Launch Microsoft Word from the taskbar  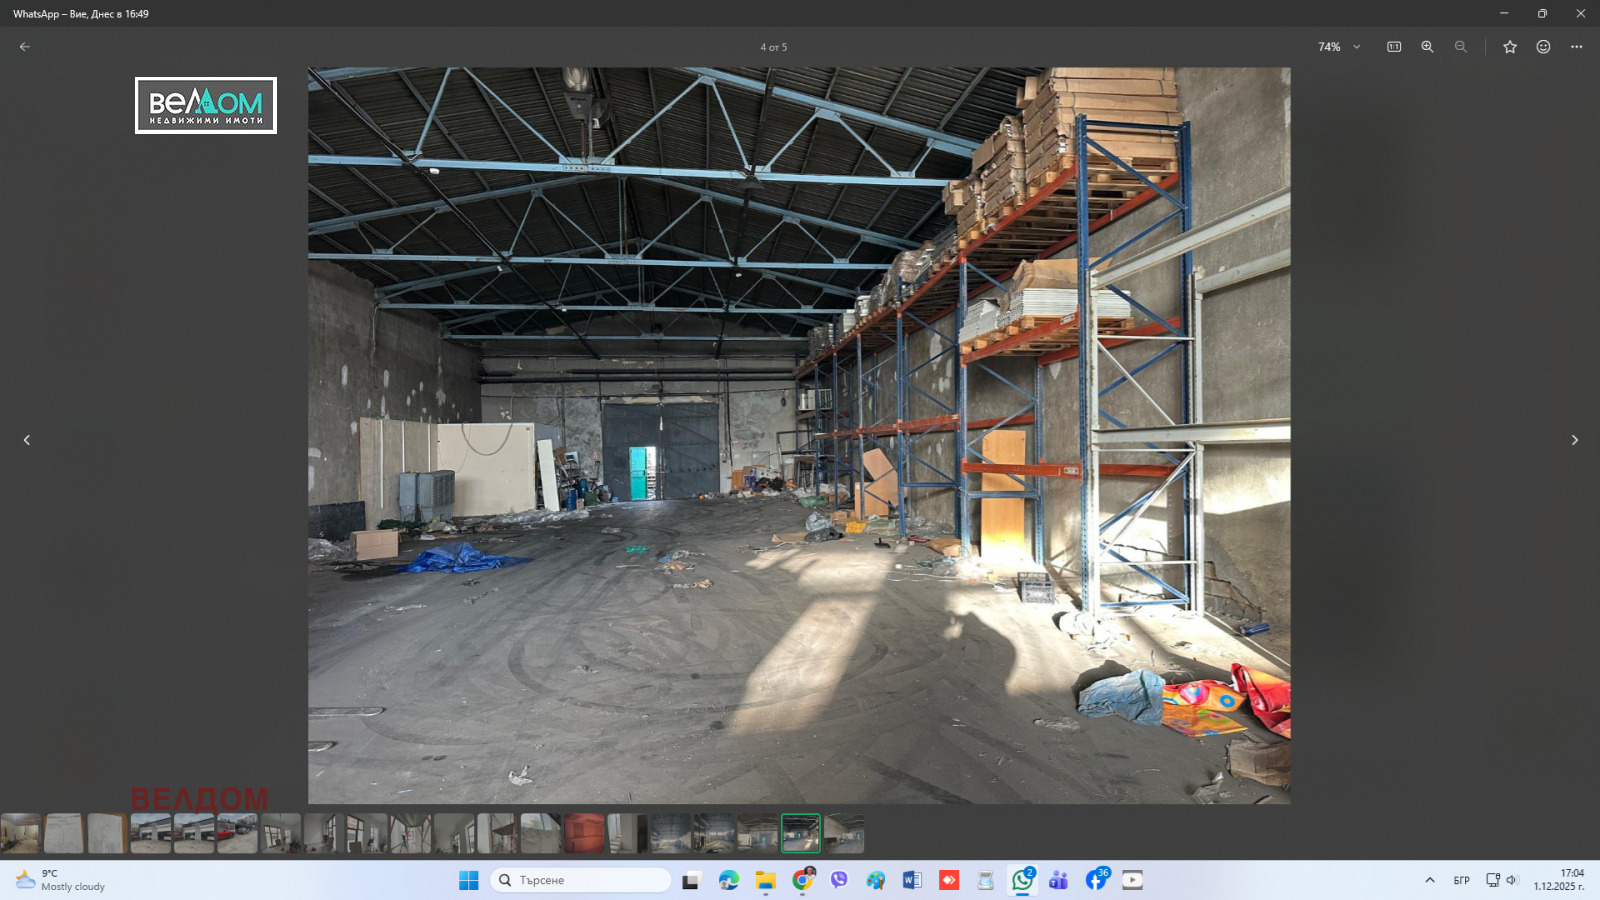[x=911, y=880]
